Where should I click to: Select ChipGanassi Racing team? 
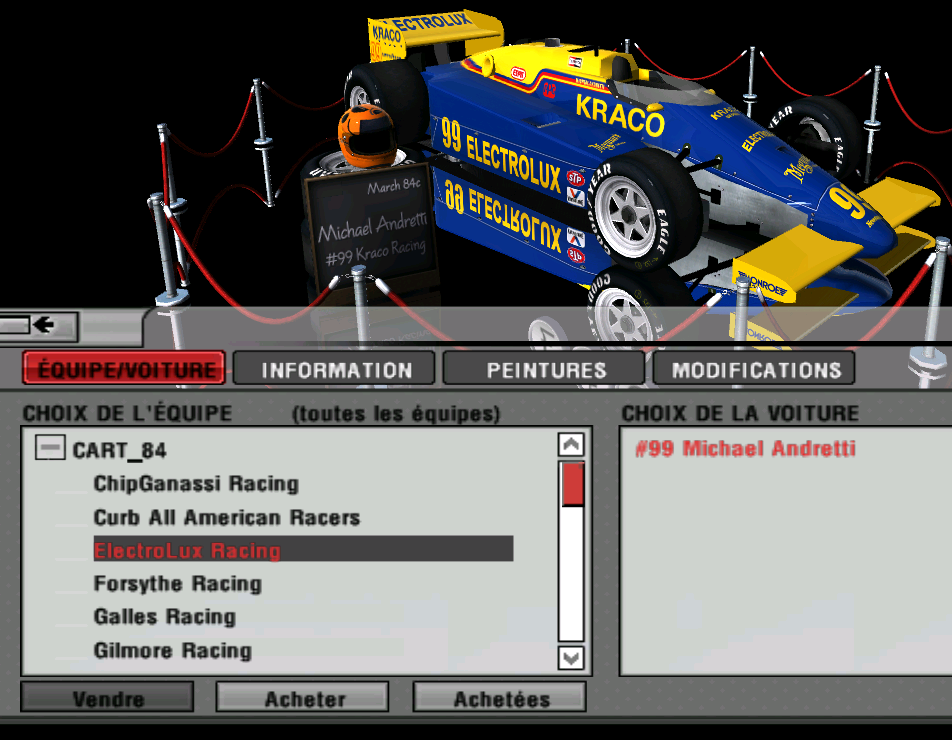196,484
